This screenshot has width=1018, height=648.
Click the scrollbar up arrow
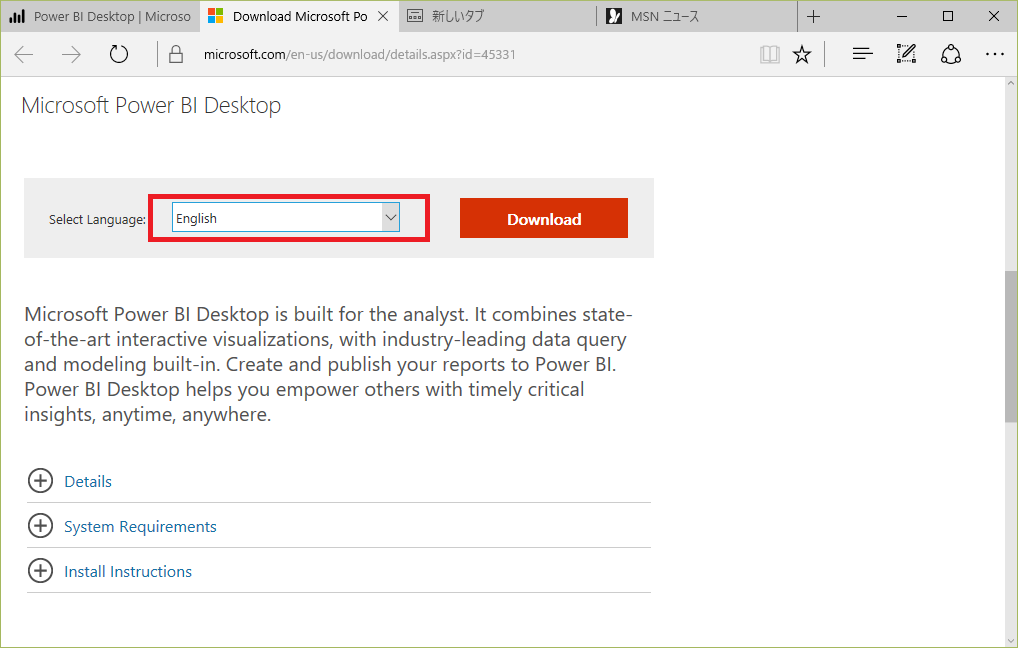tap(1011, 84)
